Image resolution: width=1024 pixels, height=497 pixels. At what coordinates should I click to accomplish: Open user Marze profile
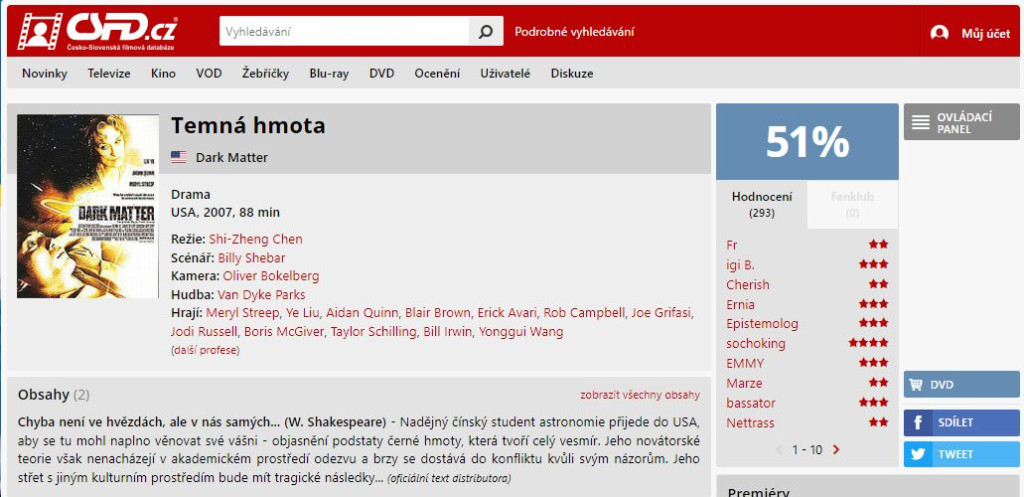pos(744,383)
